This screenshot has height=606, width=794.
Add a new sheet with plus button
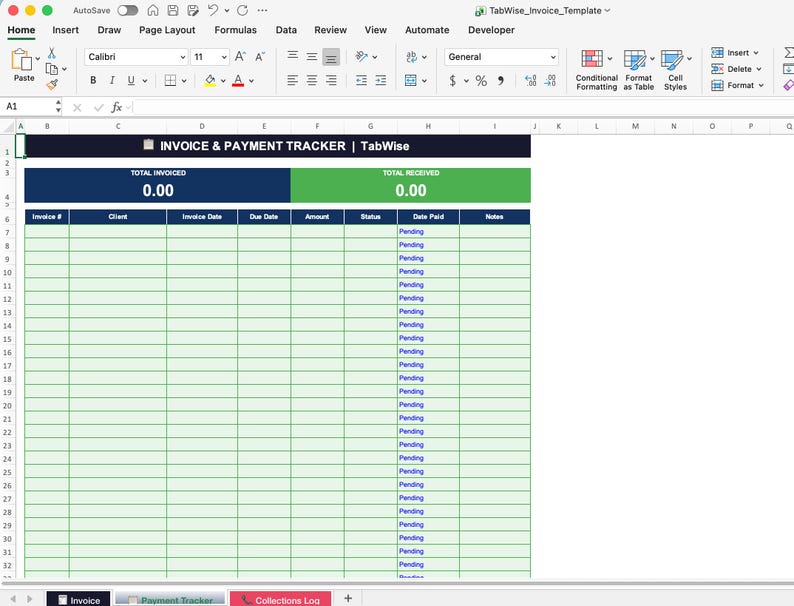[x=348, y=598]
